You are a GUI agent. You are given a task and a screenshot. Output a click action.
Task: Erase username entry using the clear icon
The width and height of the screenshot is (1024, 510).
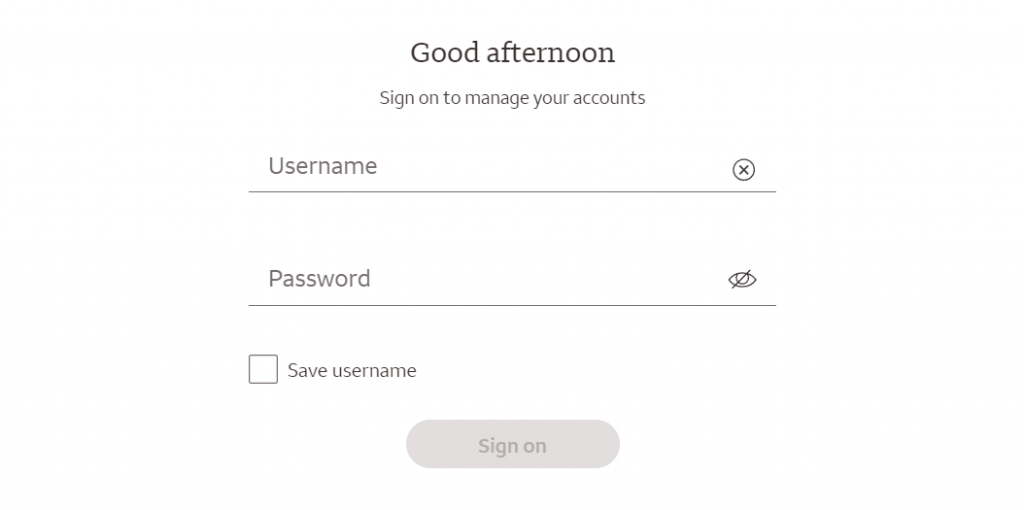pos(743,170)
